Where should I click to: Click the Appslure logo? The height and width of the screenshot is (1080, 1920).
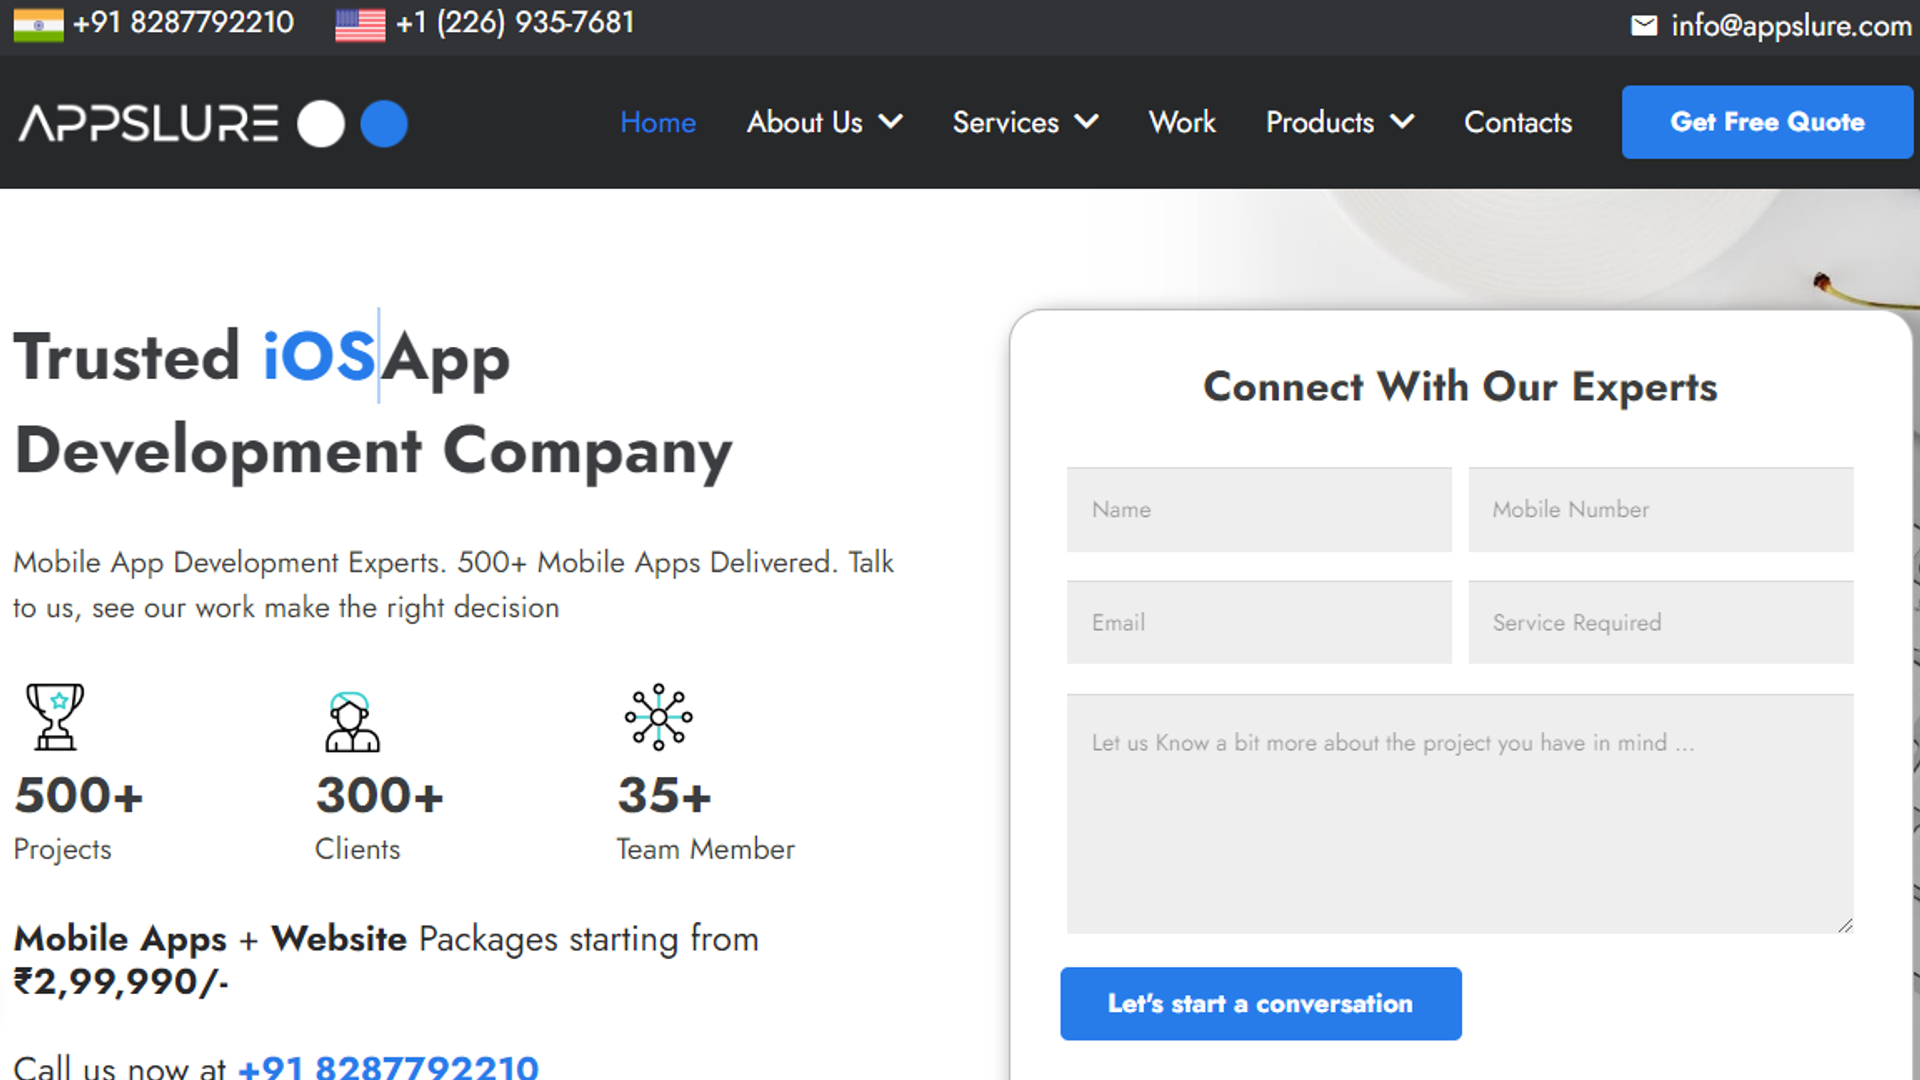pos(213,123)
